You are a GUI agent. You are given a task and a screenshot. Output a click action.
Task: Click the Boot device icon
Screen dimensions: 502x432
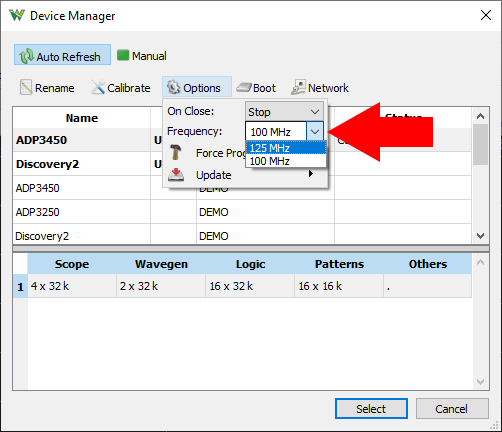244,88
